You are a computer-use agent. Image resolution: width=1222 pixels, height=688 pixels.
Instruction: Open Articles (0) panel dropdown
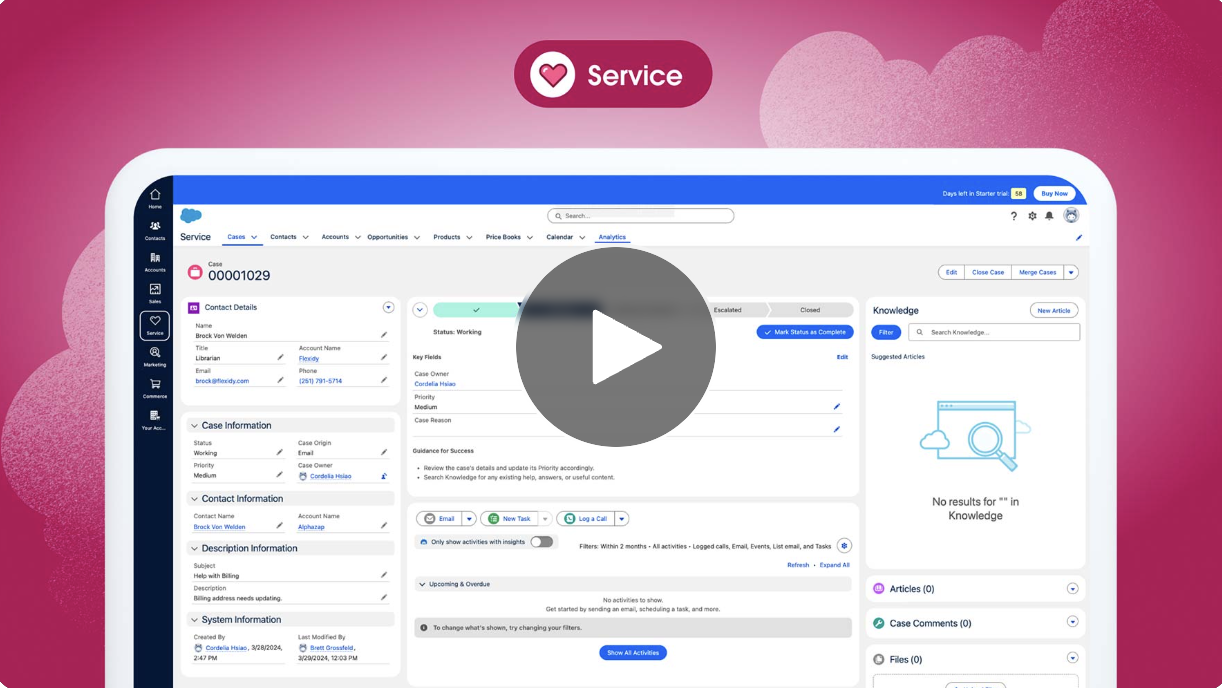[x=1073, y=589]
